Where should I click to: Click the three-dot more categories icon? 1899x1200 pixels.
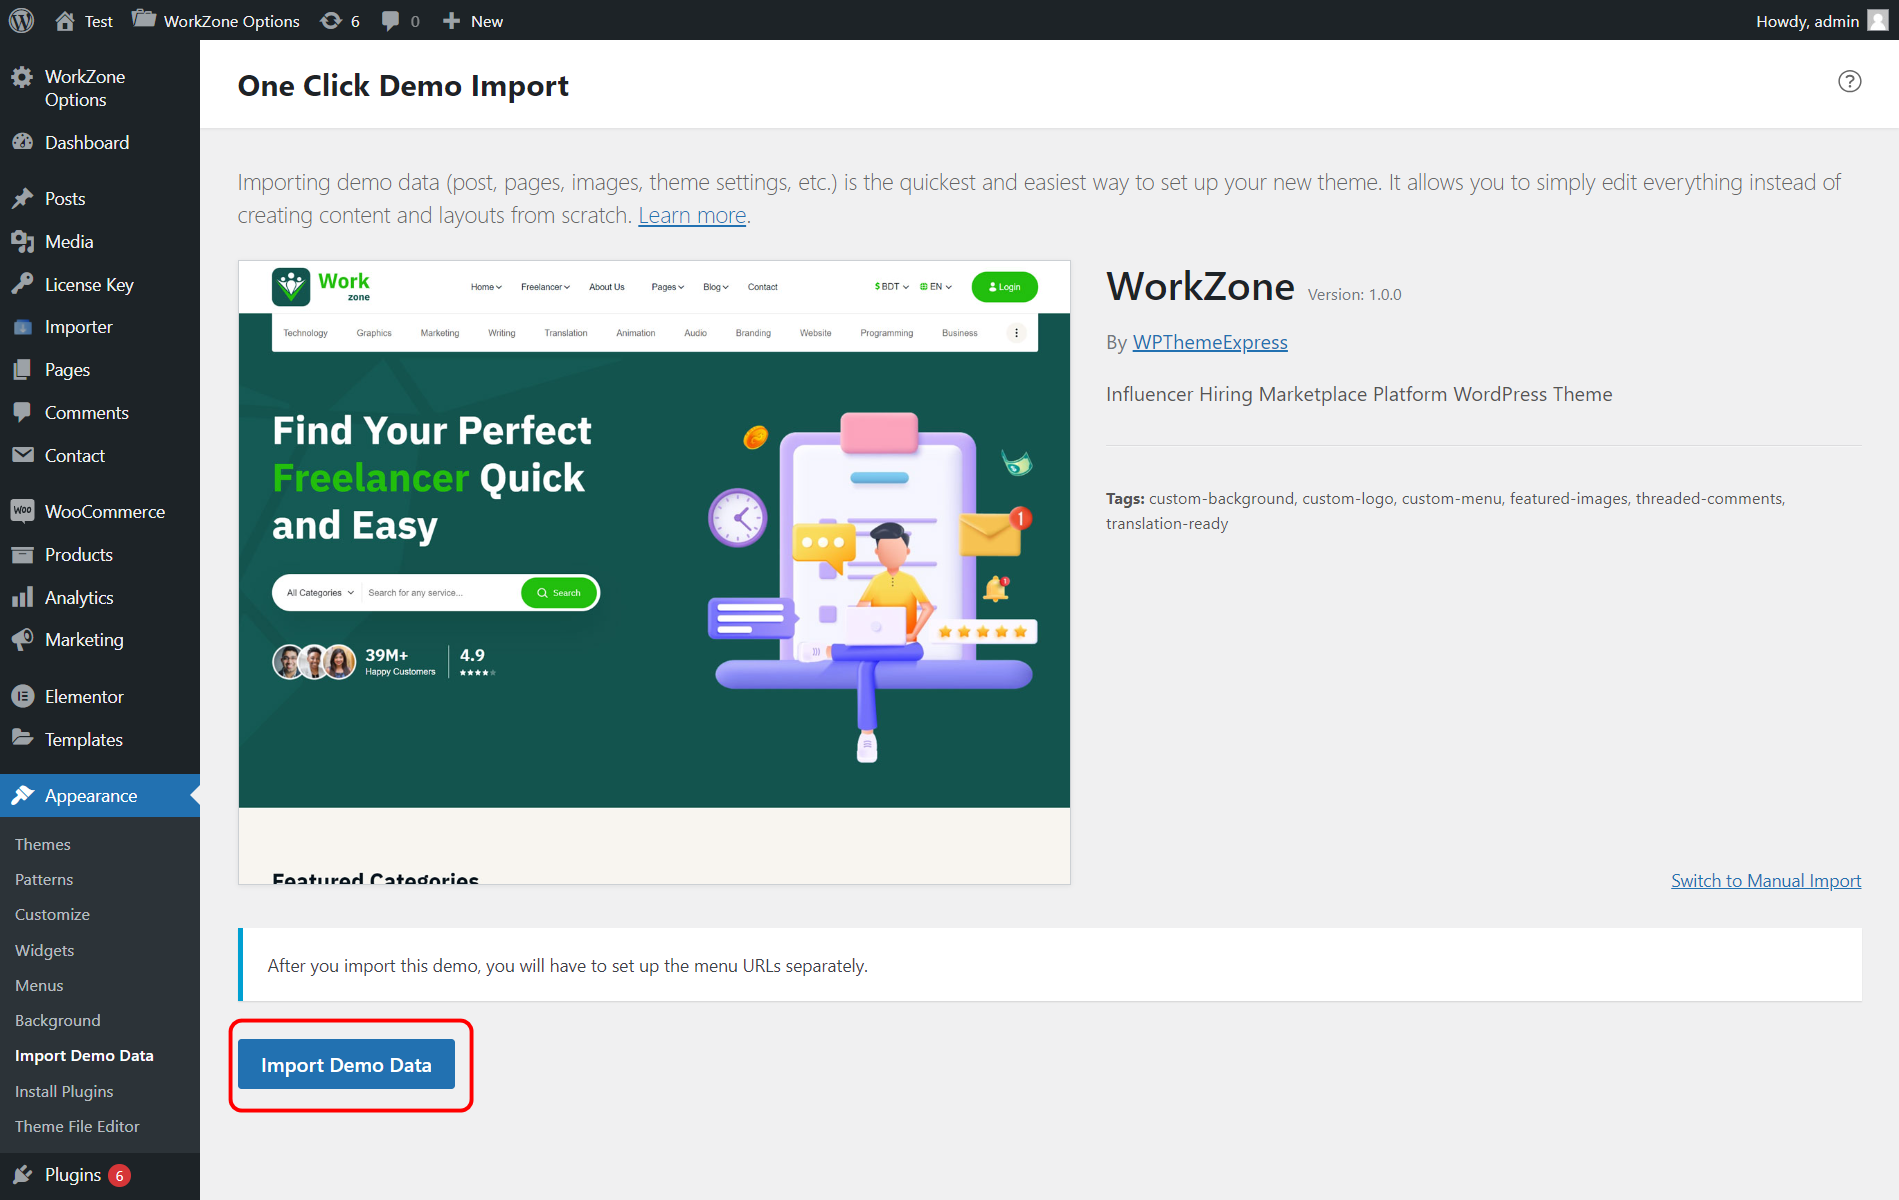point(1016,333)
